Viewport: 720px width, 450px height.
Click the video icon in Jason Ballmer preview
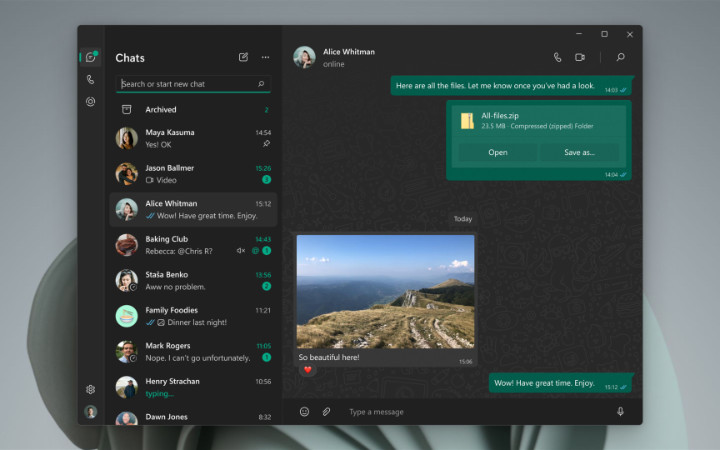click(x=150, y=180)
